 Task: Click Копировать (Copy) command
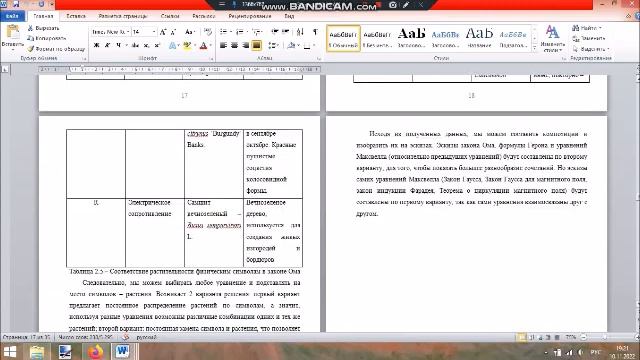tap(47, 38)
